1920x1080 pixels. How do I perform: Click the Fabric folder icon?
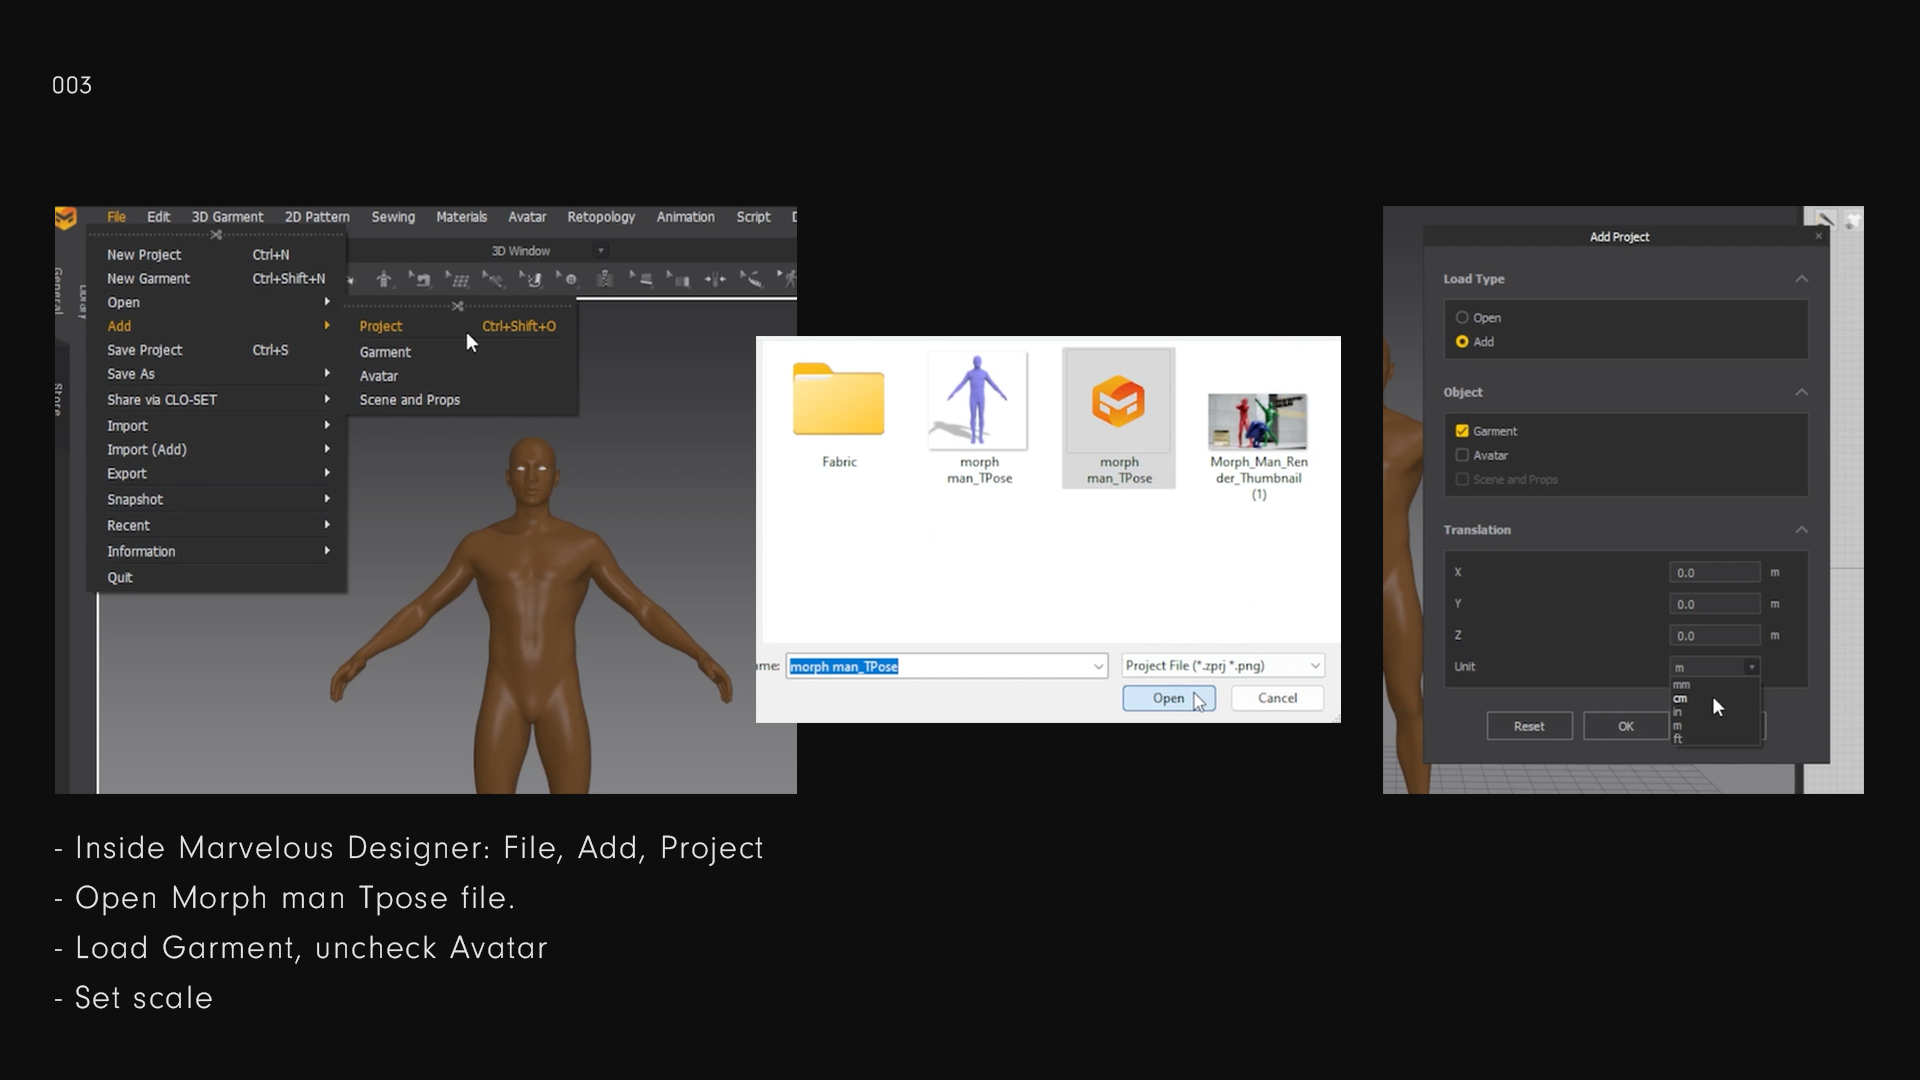[839, 400]
